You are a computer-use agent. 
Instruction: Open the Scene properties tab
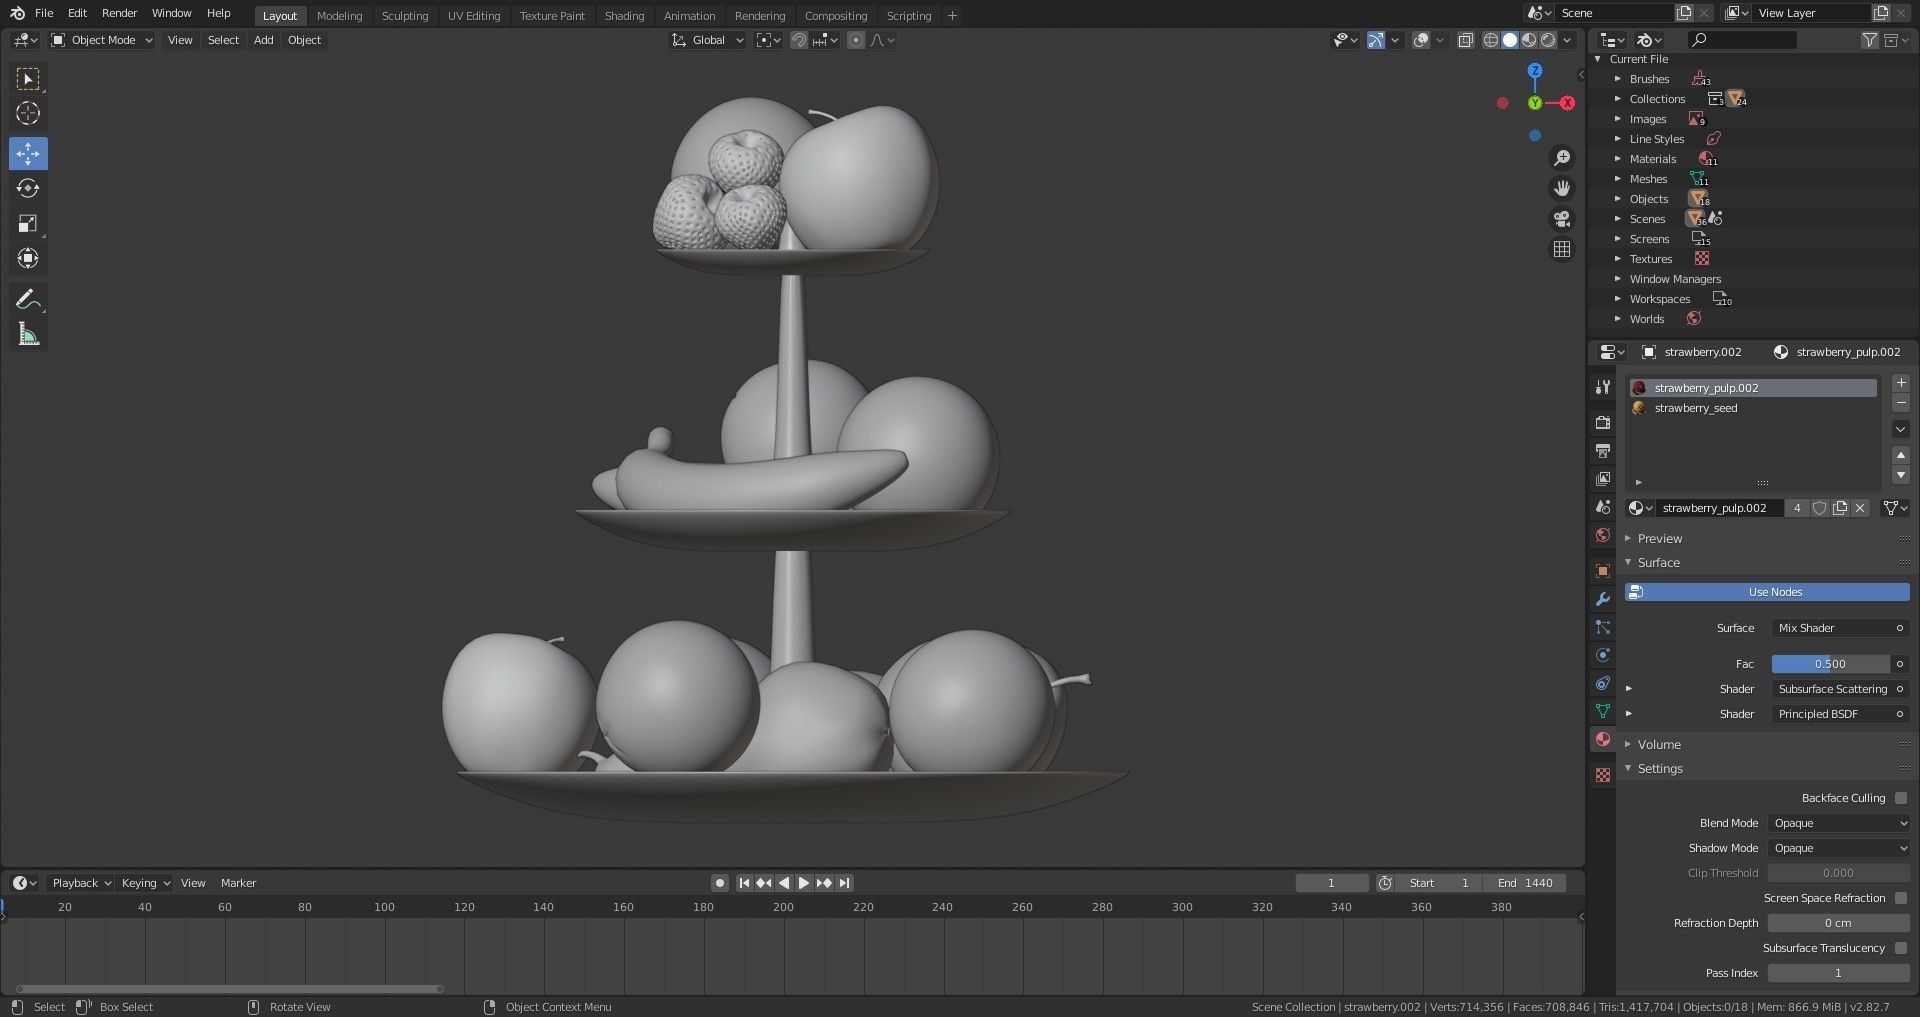pyautogui.click(x=1603, y=507)
